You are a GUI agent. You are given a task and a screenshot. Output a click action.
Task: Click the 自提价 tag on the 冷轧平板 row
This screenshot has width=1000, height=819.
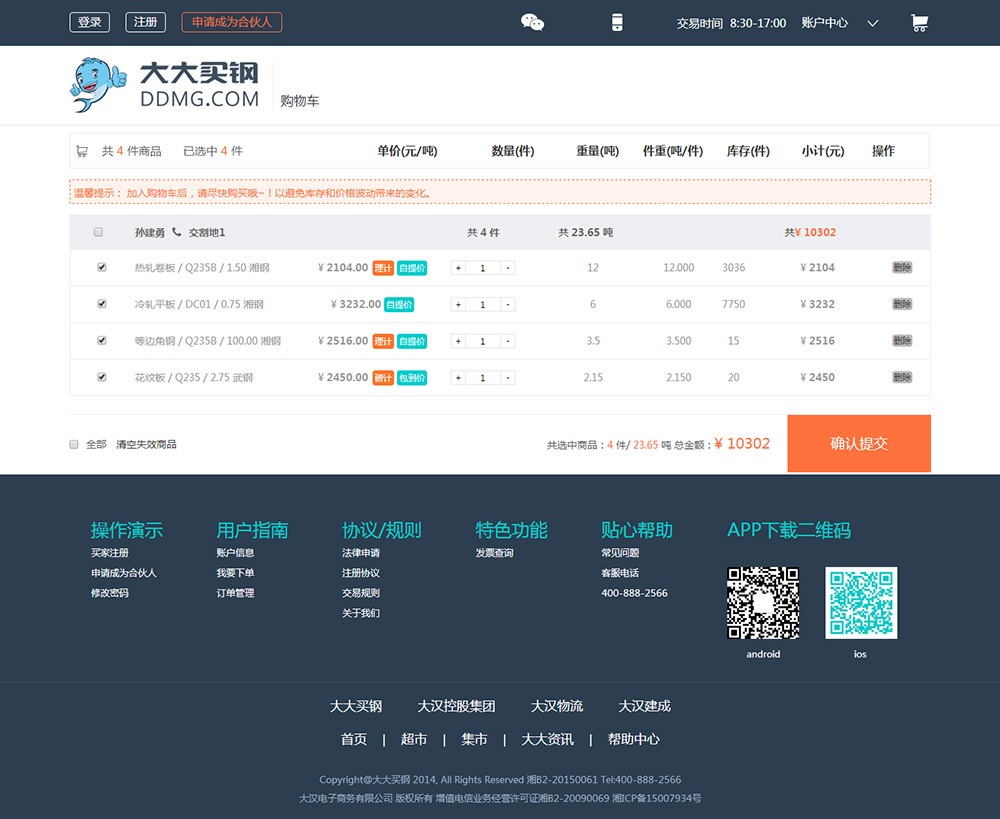(400, 304)
